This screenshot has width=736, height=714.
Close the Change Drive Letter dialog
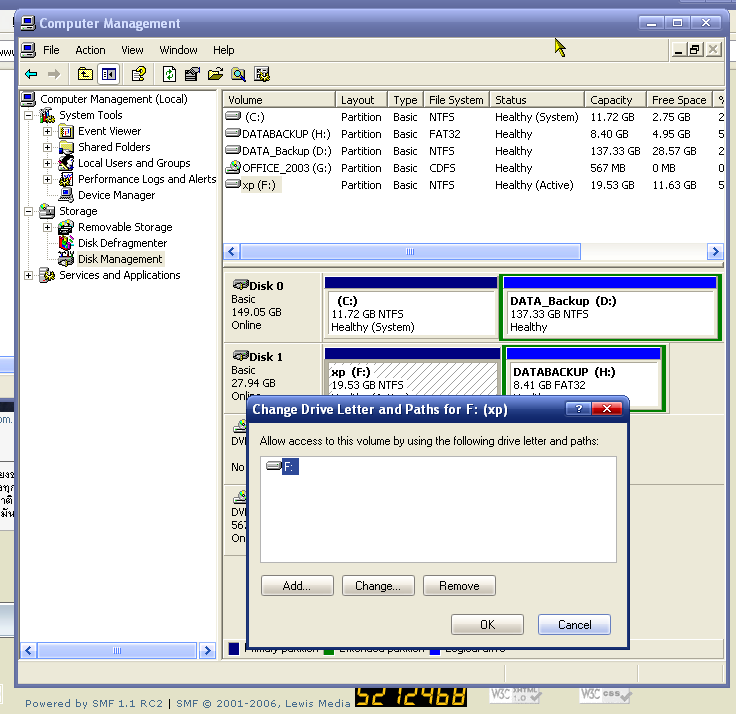[606, 409]
